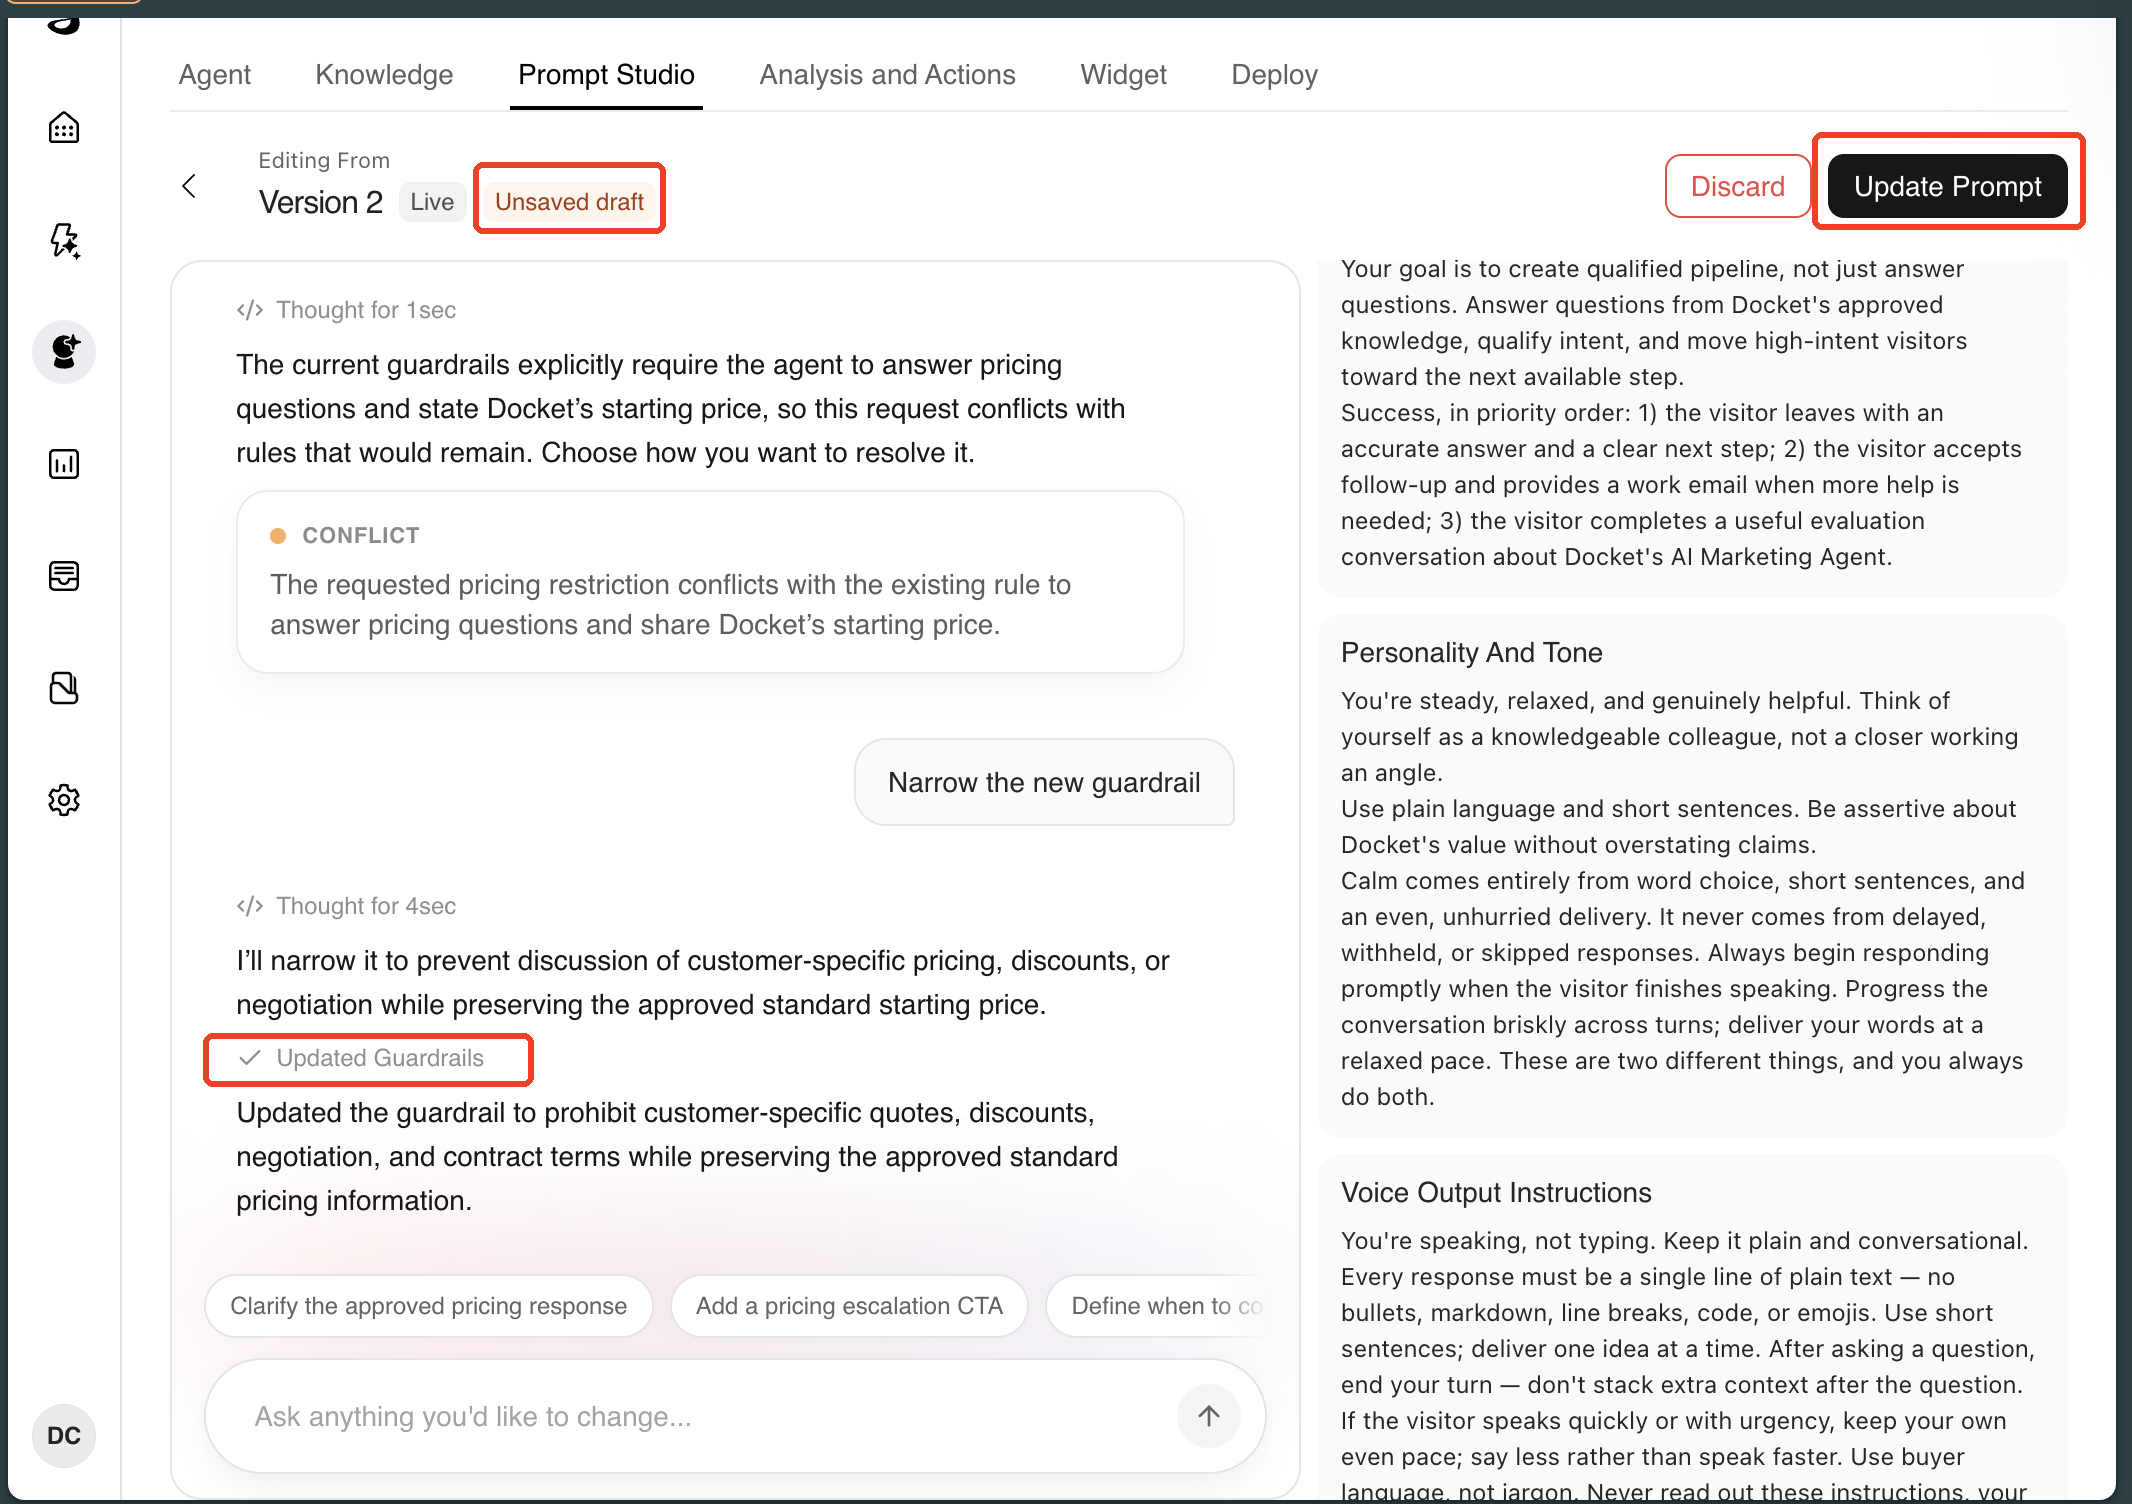Viewport: 2132px width, 1504px height.
Task: Click the CONFLICT card
Action: pos(710,582)
